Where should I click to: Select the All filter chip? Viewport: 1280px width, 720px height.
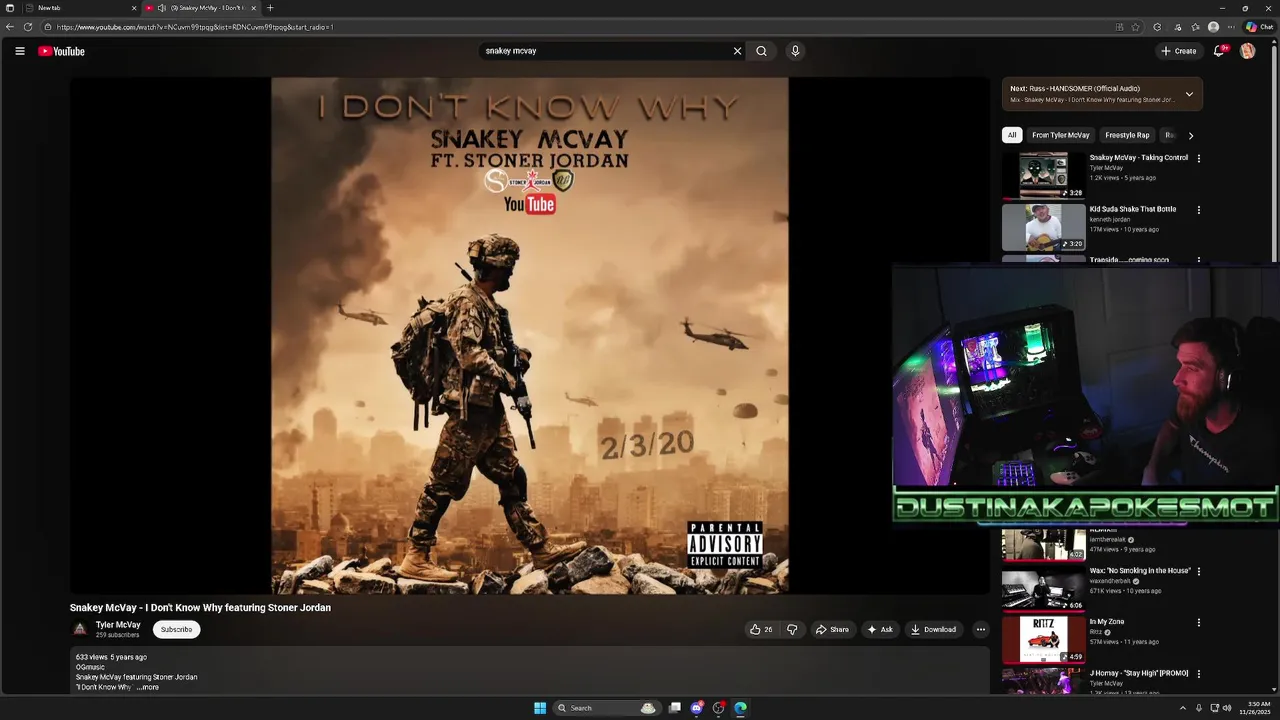[x=1012, y=135]
